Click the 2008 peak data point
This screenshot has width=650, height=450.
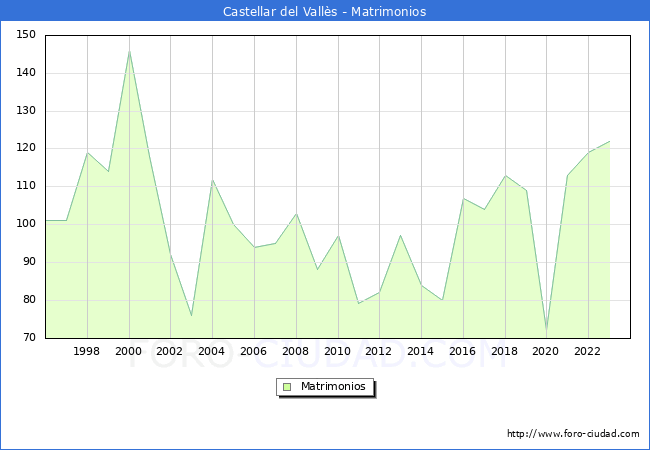(296, 214)
